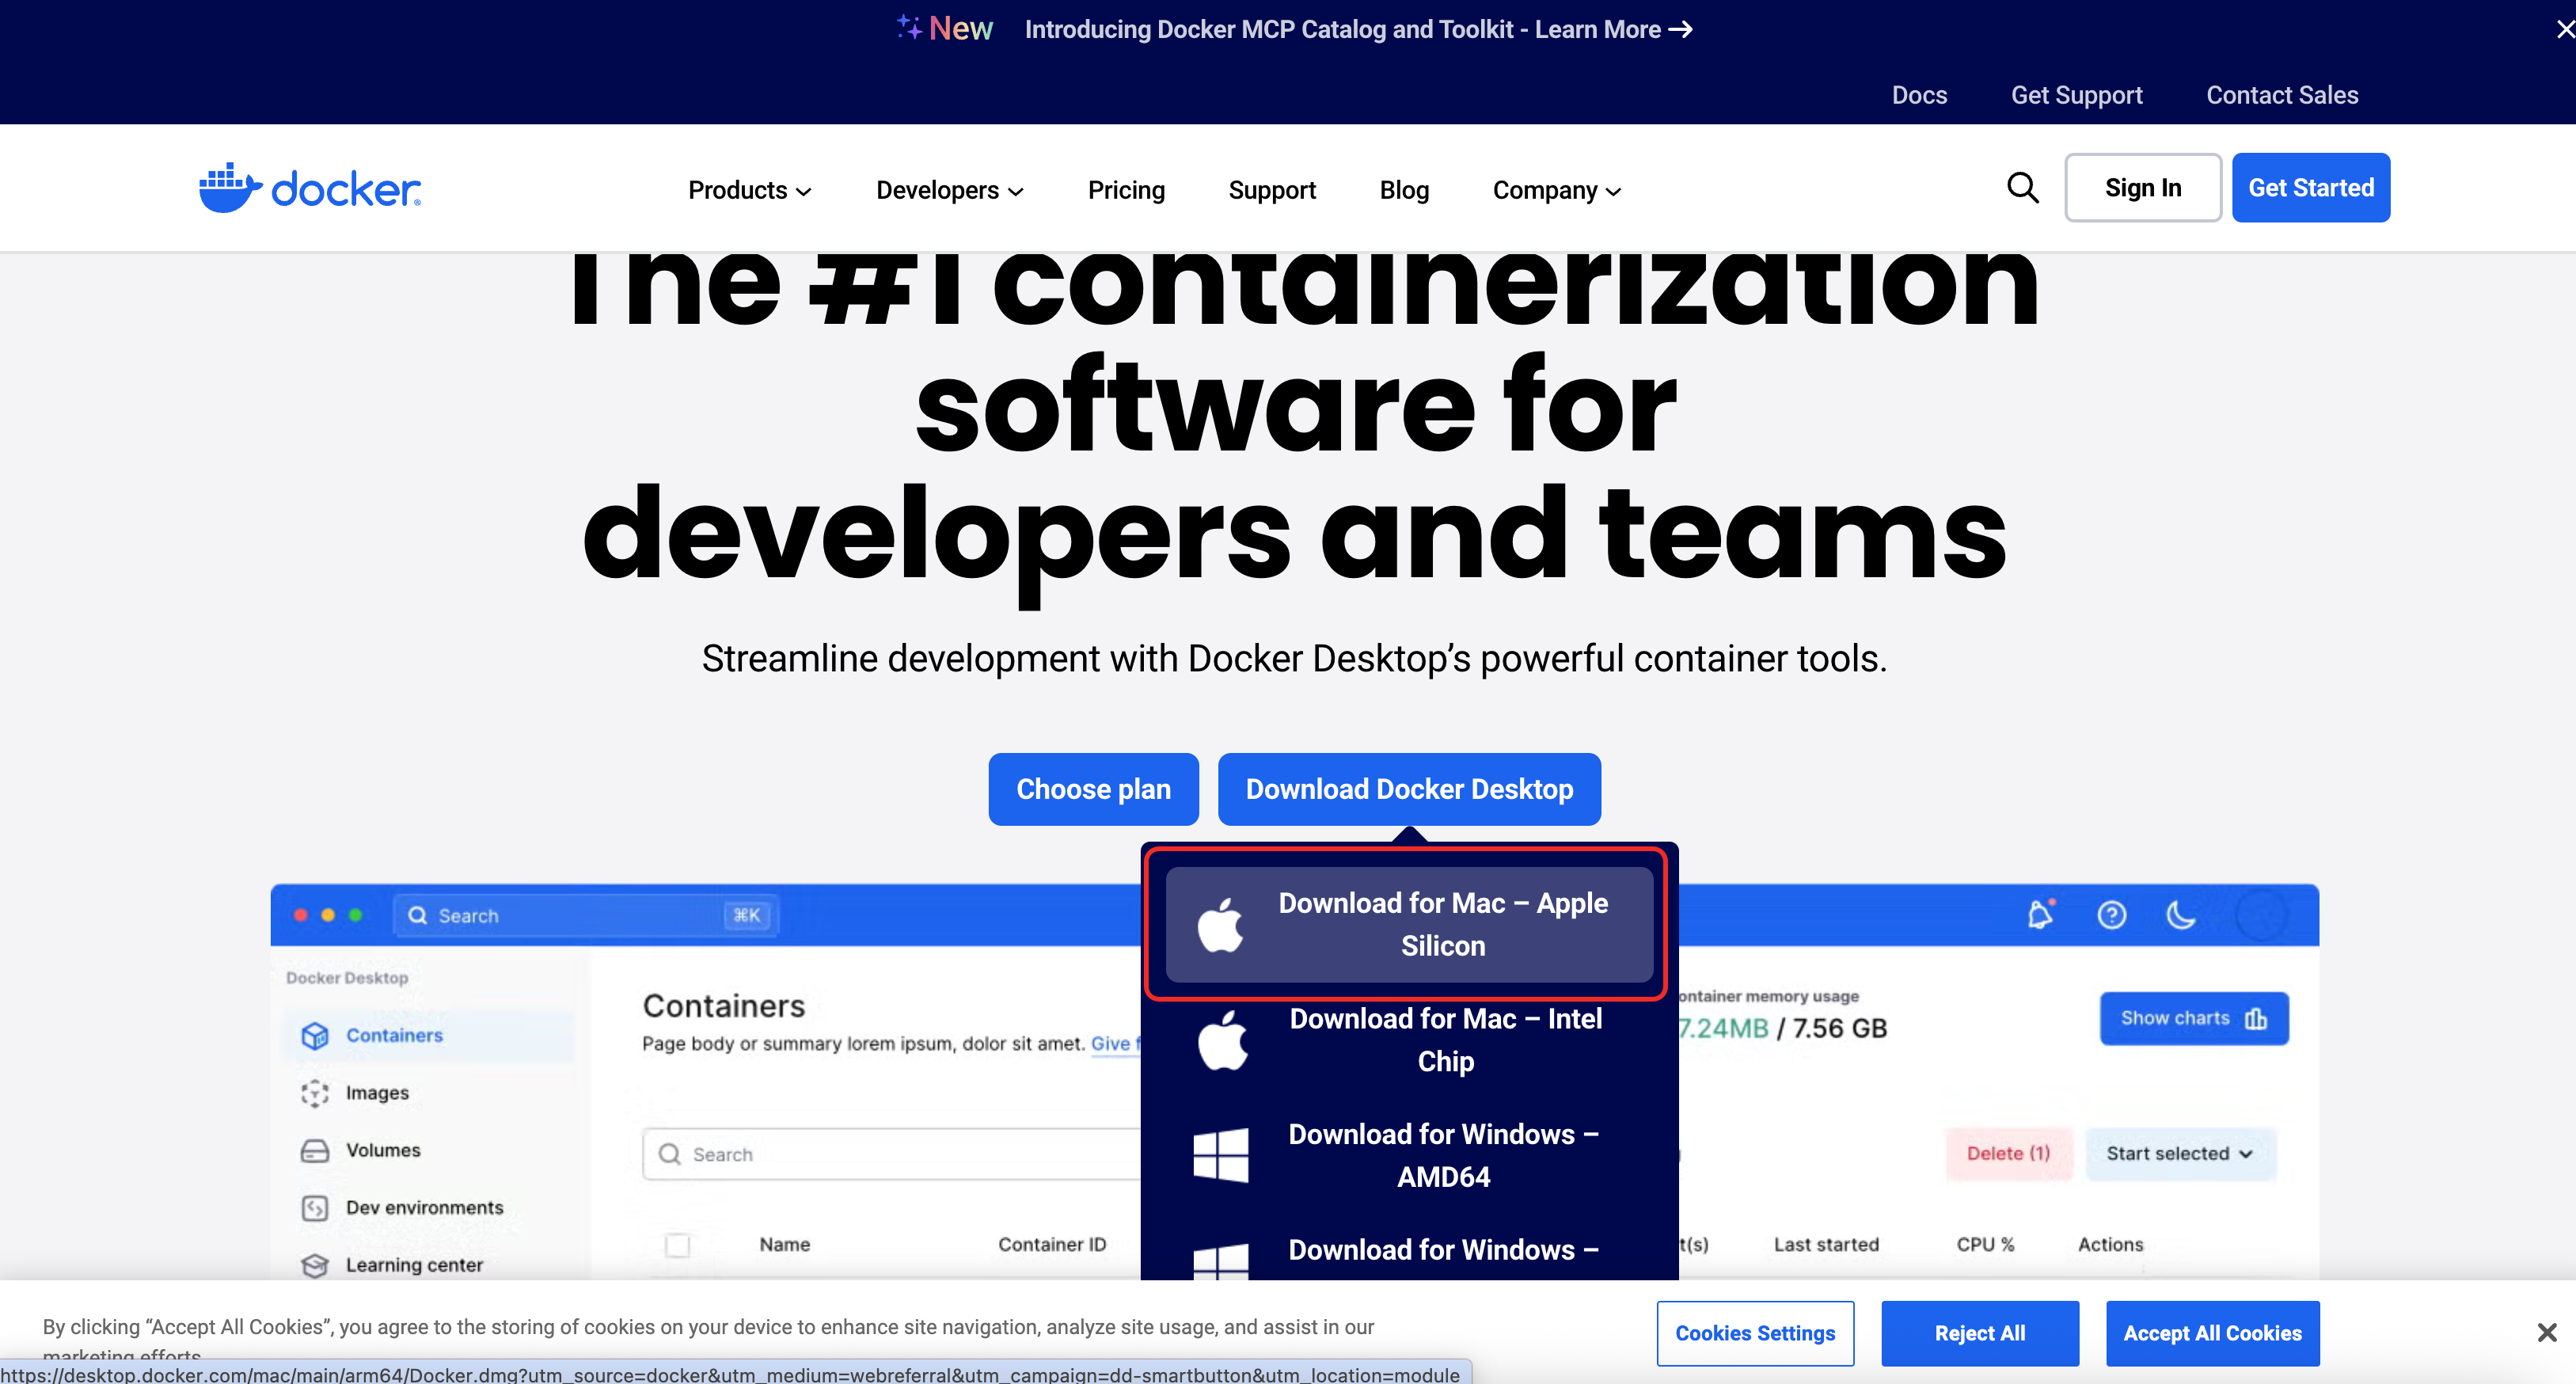Click the help question mark icon
Screen dimensions: 2576x1384
2111,915
